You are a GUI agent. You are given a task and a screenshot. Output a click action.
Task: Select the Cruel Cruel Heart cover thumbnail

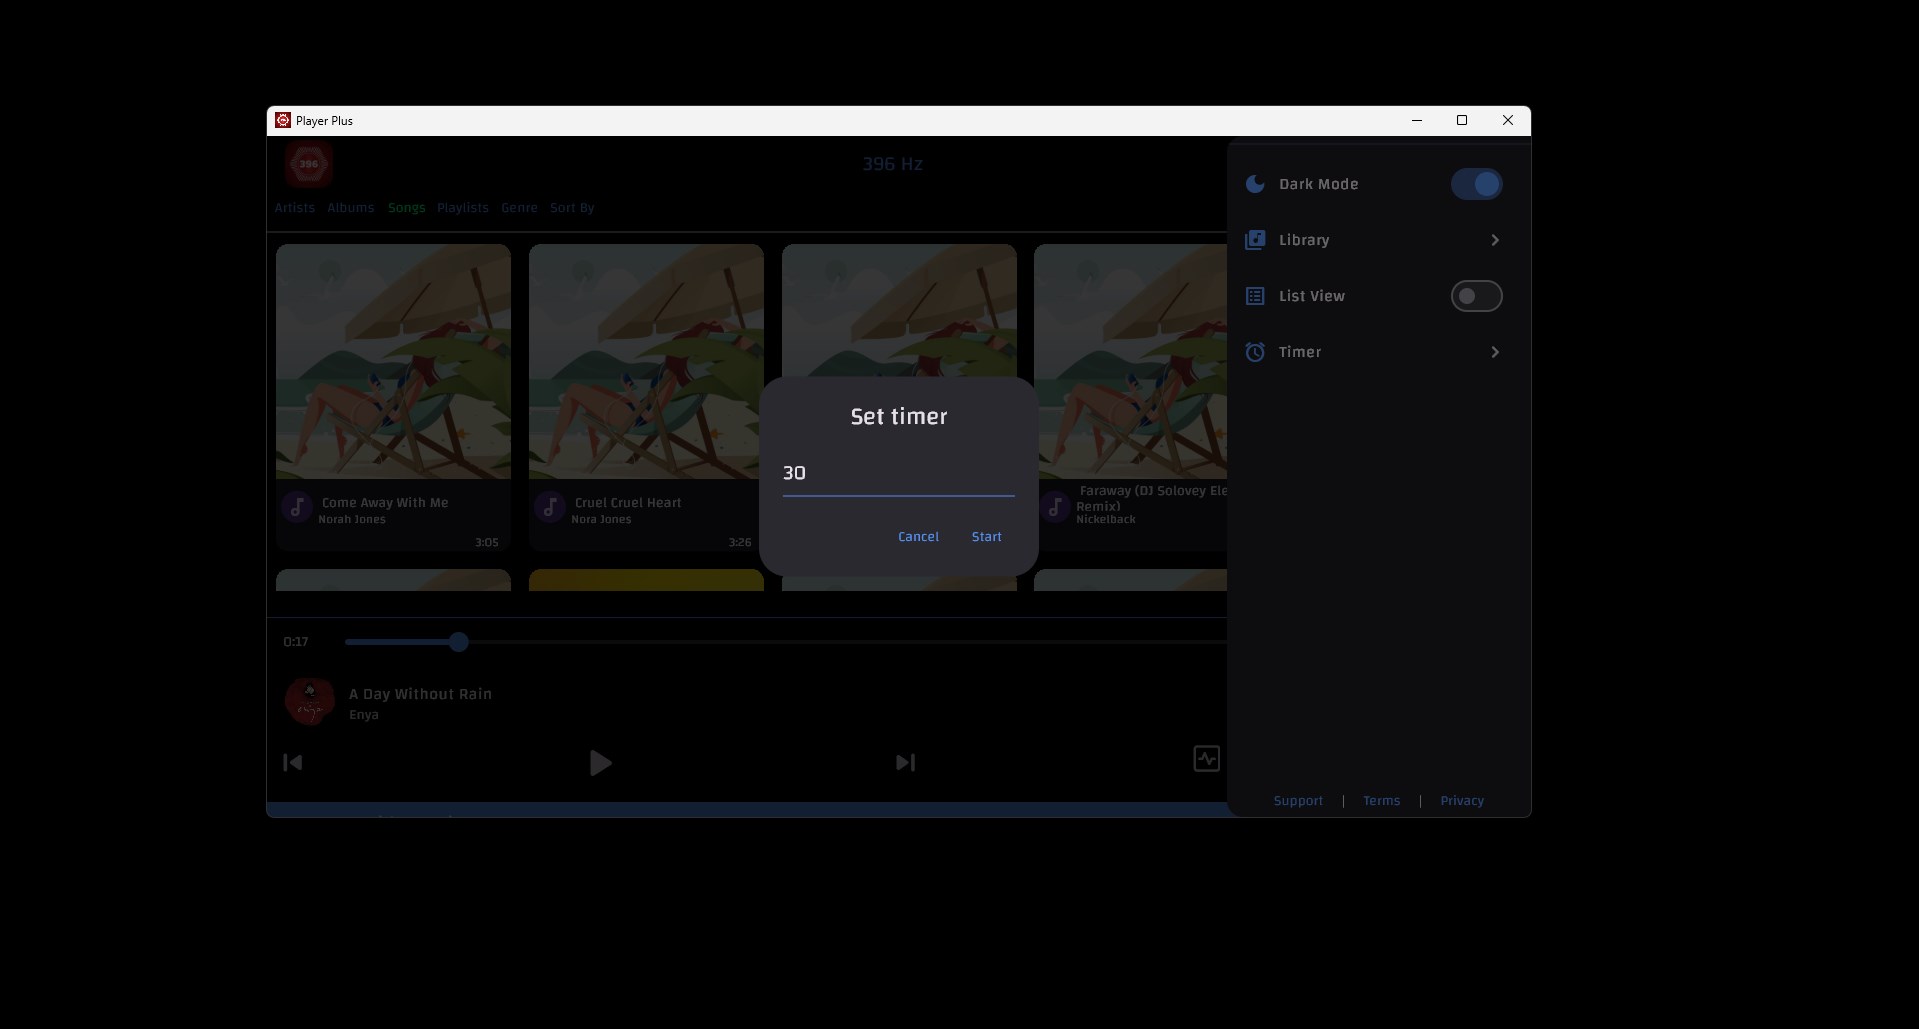pyautogui.click(x=646, y=361)
